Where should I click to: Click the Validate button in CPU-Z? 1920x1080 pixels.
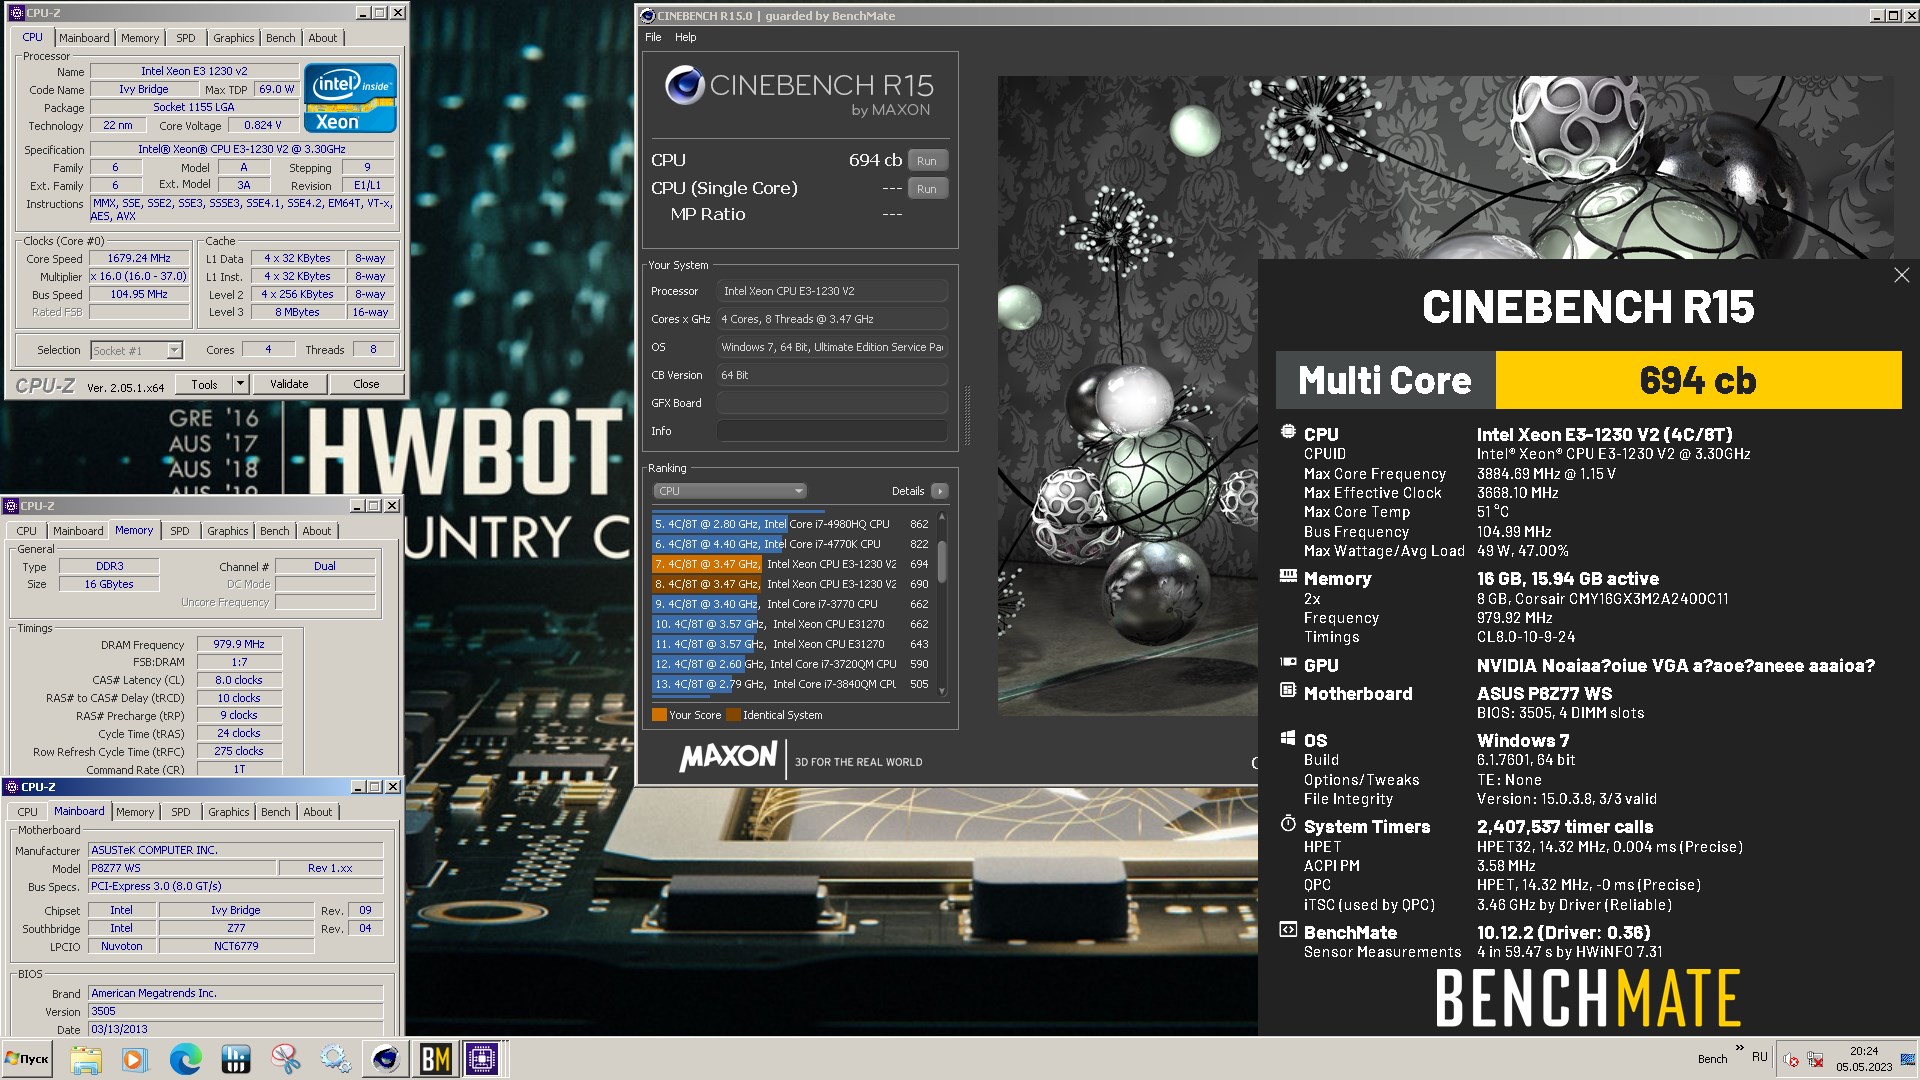289,384
